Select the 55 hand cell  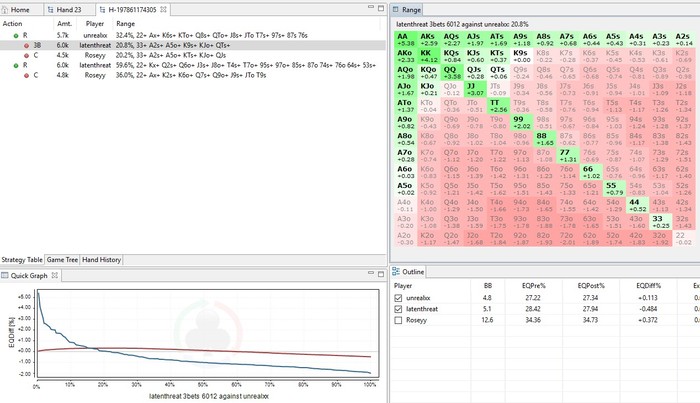coord(614,189)
